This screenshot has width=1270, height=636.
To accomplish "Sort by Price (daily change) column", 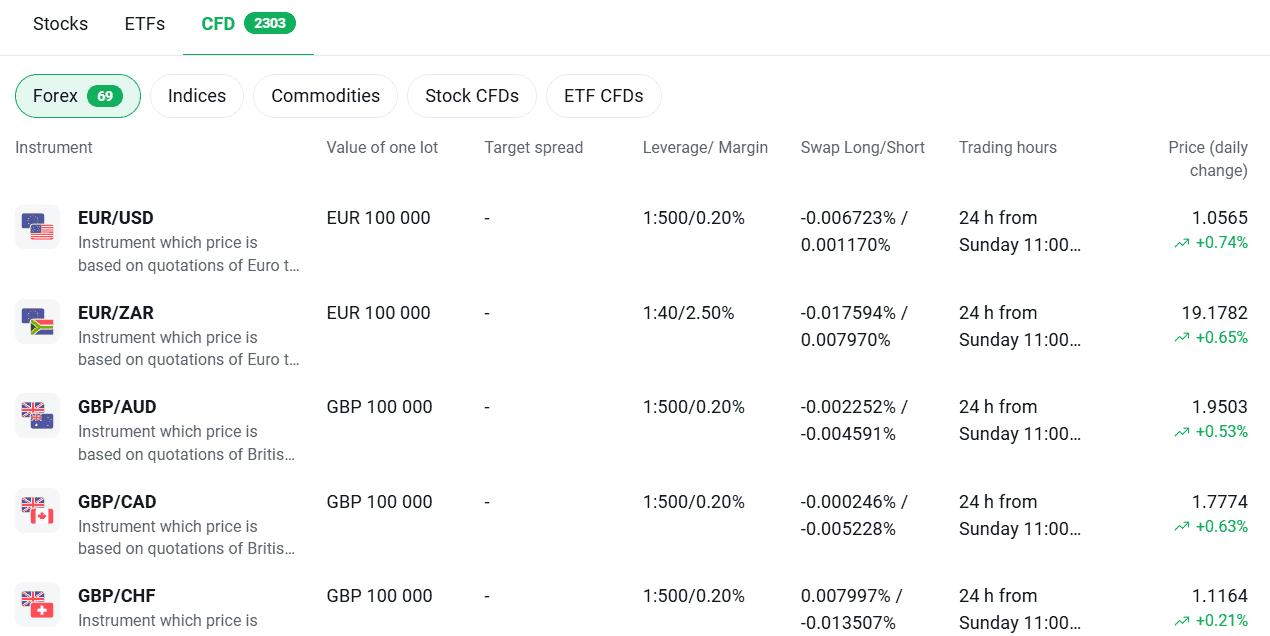I will point(1203,158).
